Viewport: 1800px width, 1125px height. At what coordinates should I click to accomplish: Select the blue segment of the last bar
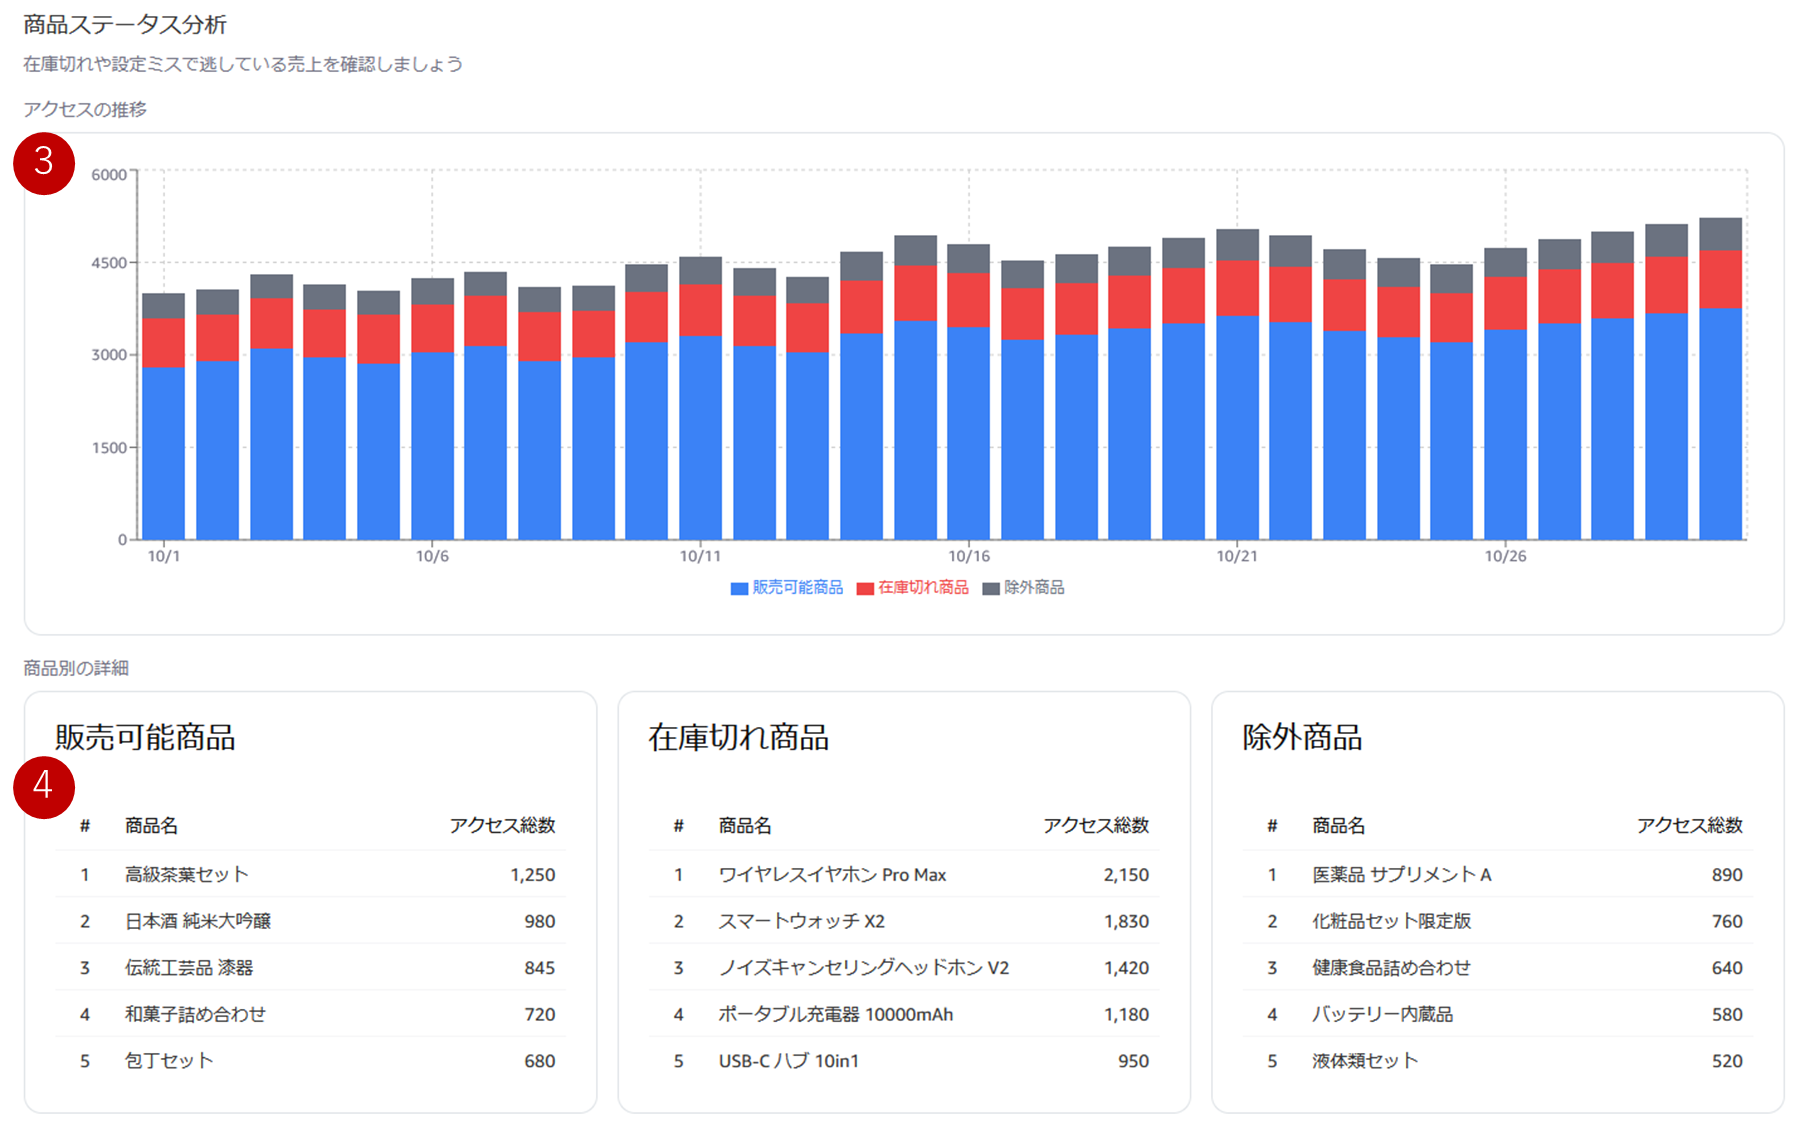pyautogui.click(x=1720, y=423)
